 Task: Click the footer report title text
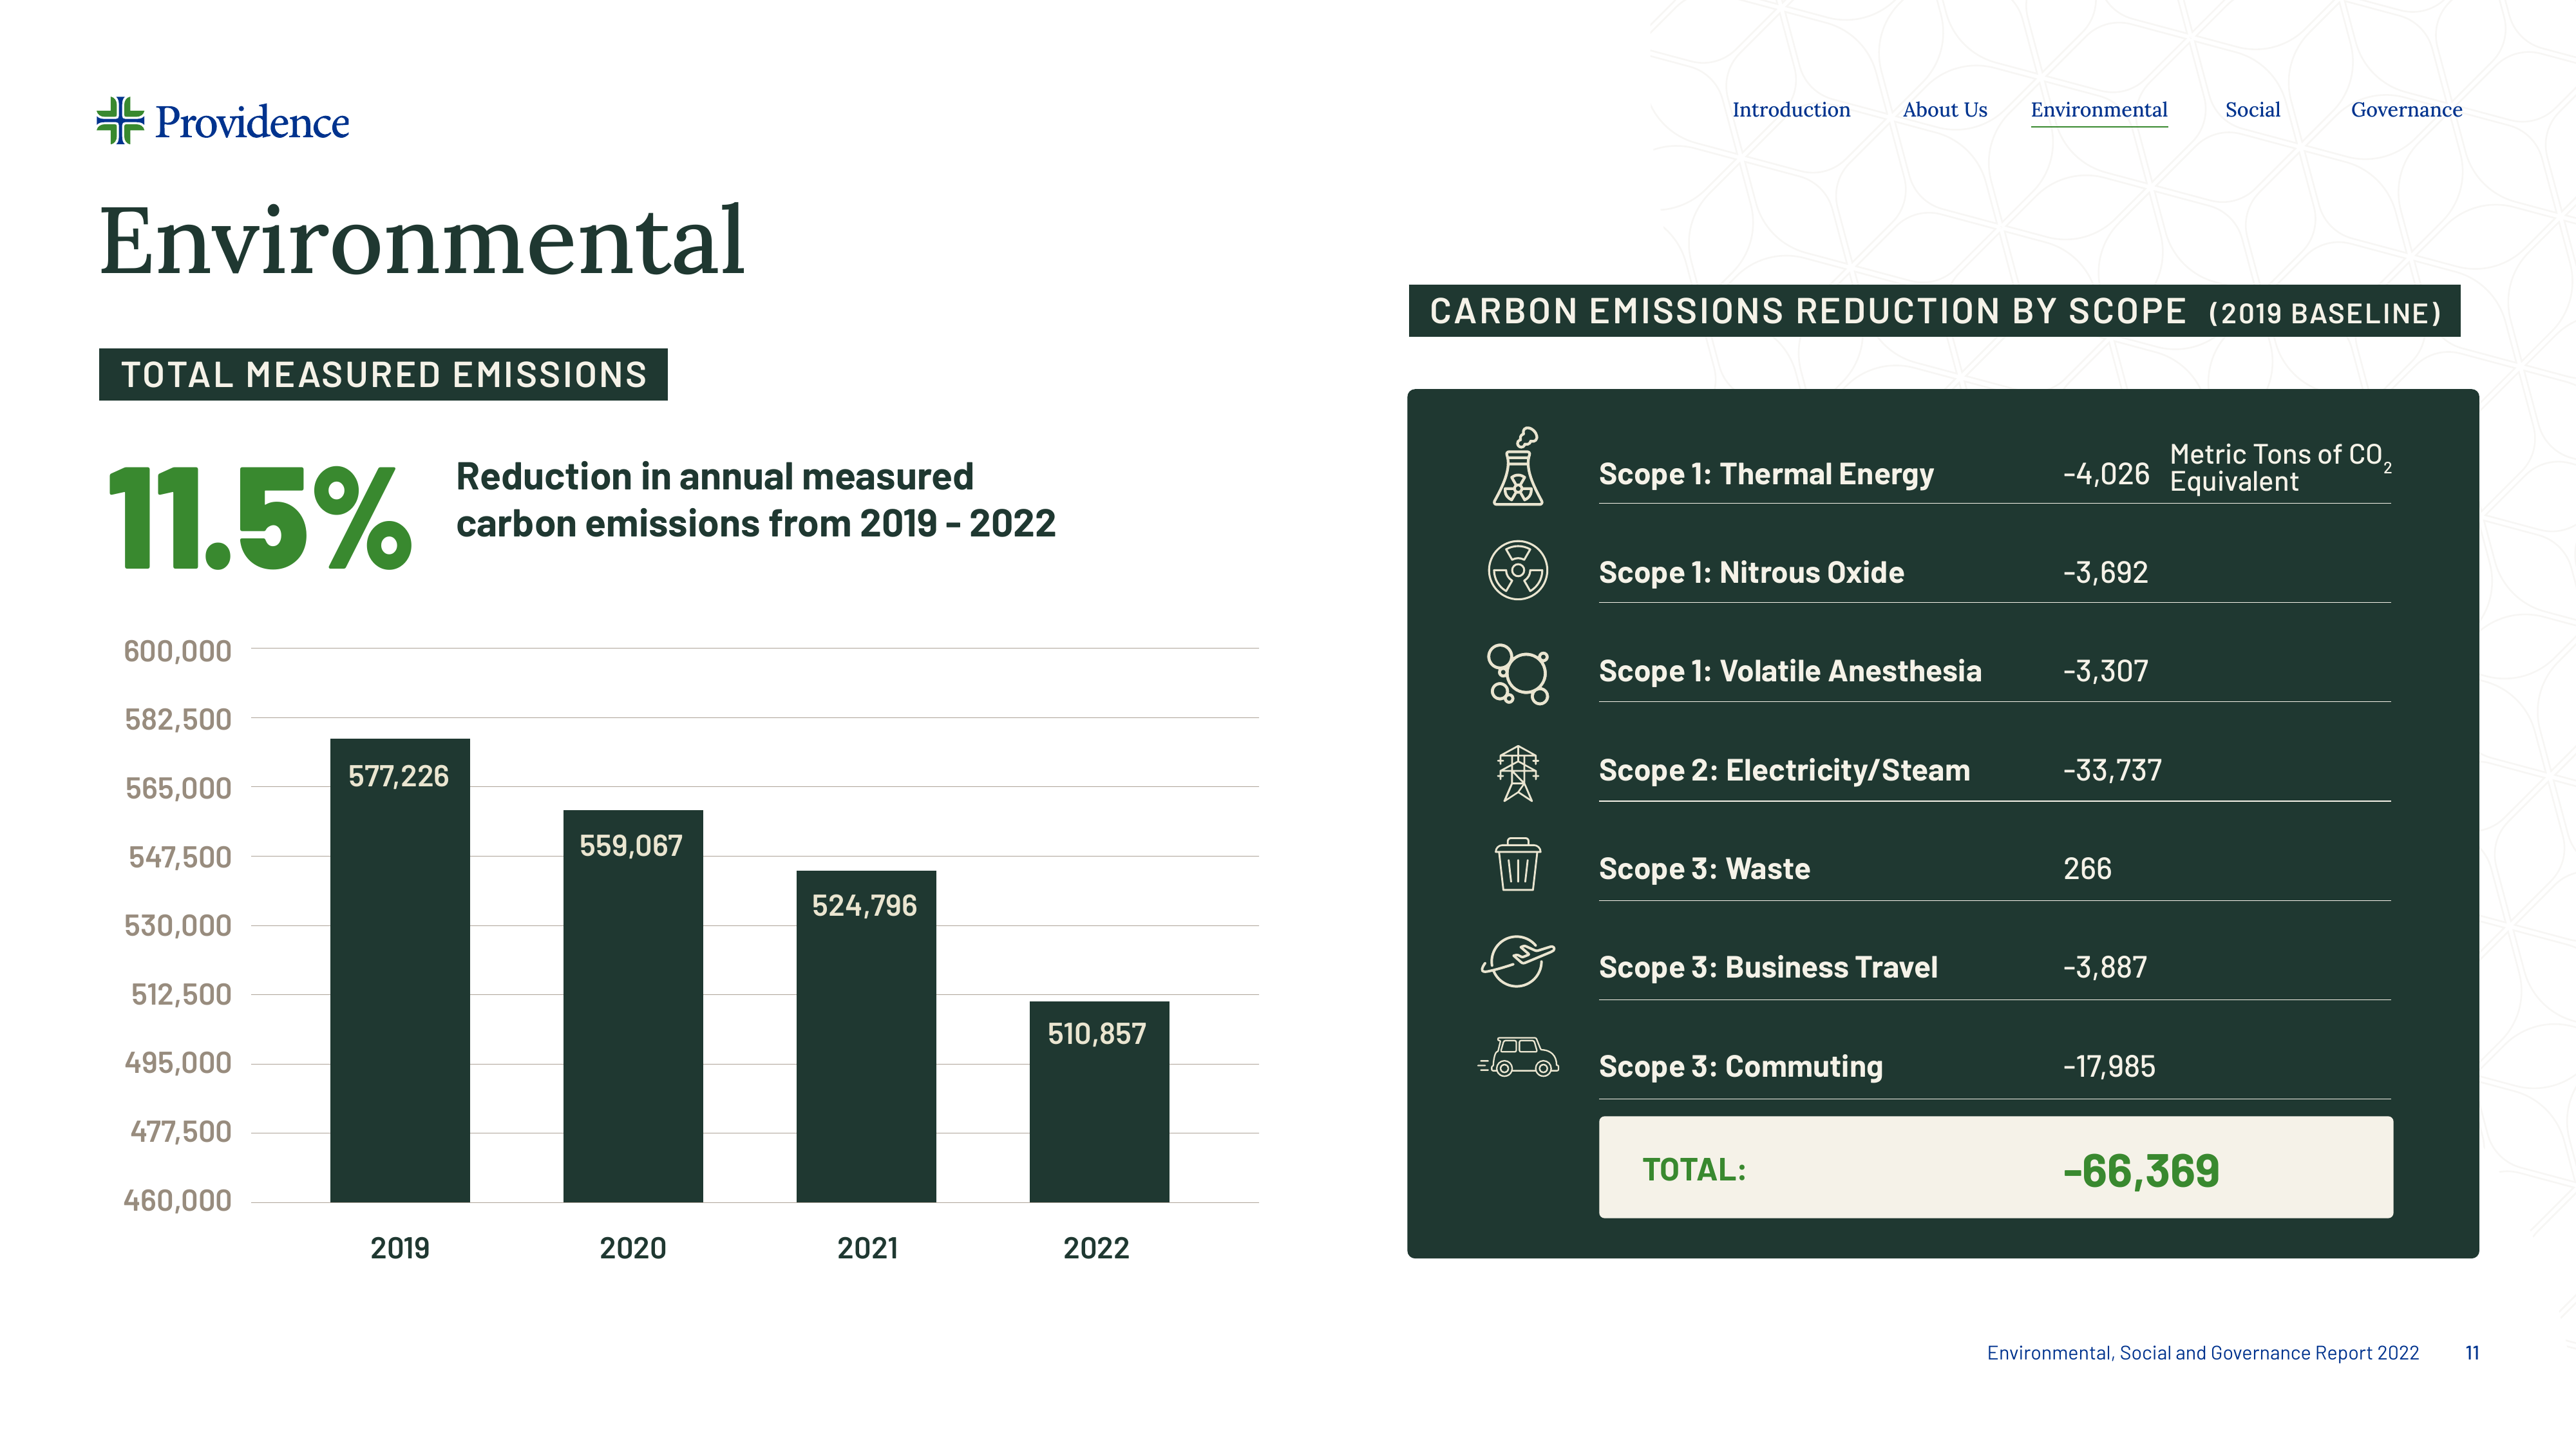[x=2202, y=1353]
